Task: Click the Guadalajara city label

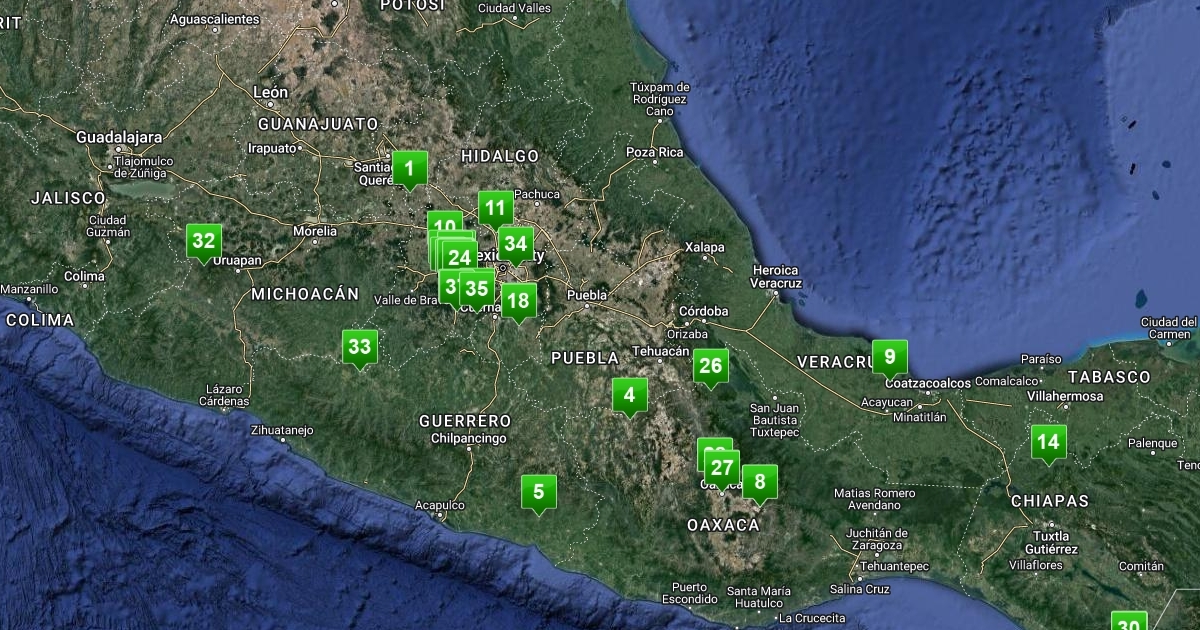Action: 119,136
